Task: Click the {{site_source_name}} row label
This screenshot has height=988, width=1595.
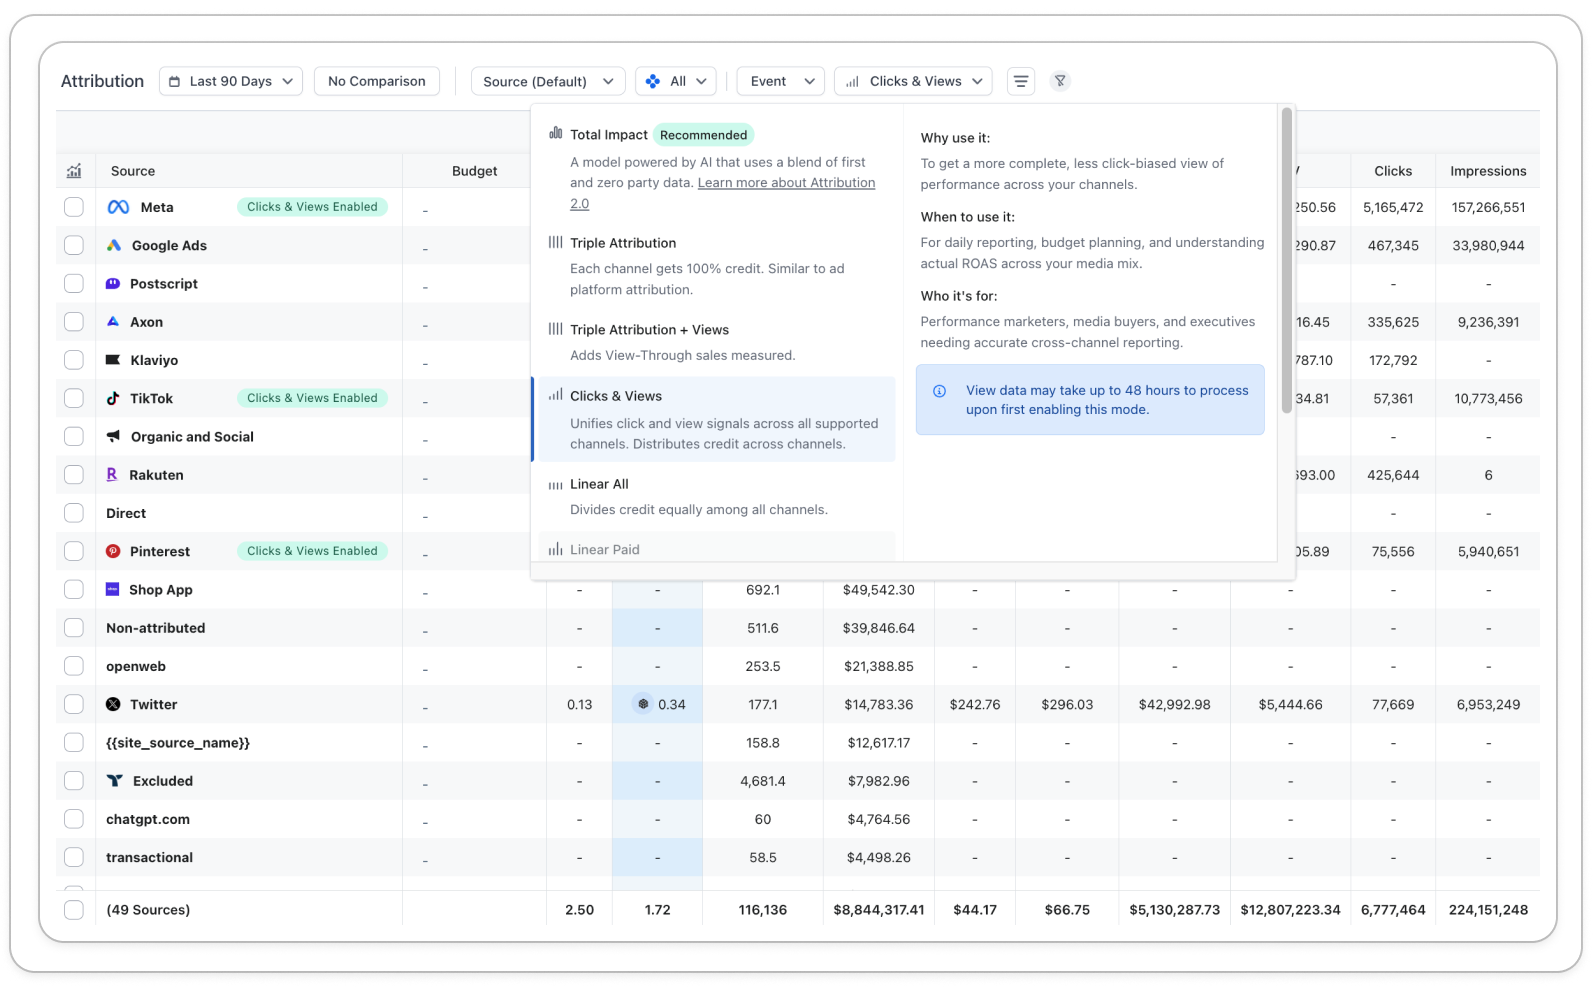Action: [178, 743]
